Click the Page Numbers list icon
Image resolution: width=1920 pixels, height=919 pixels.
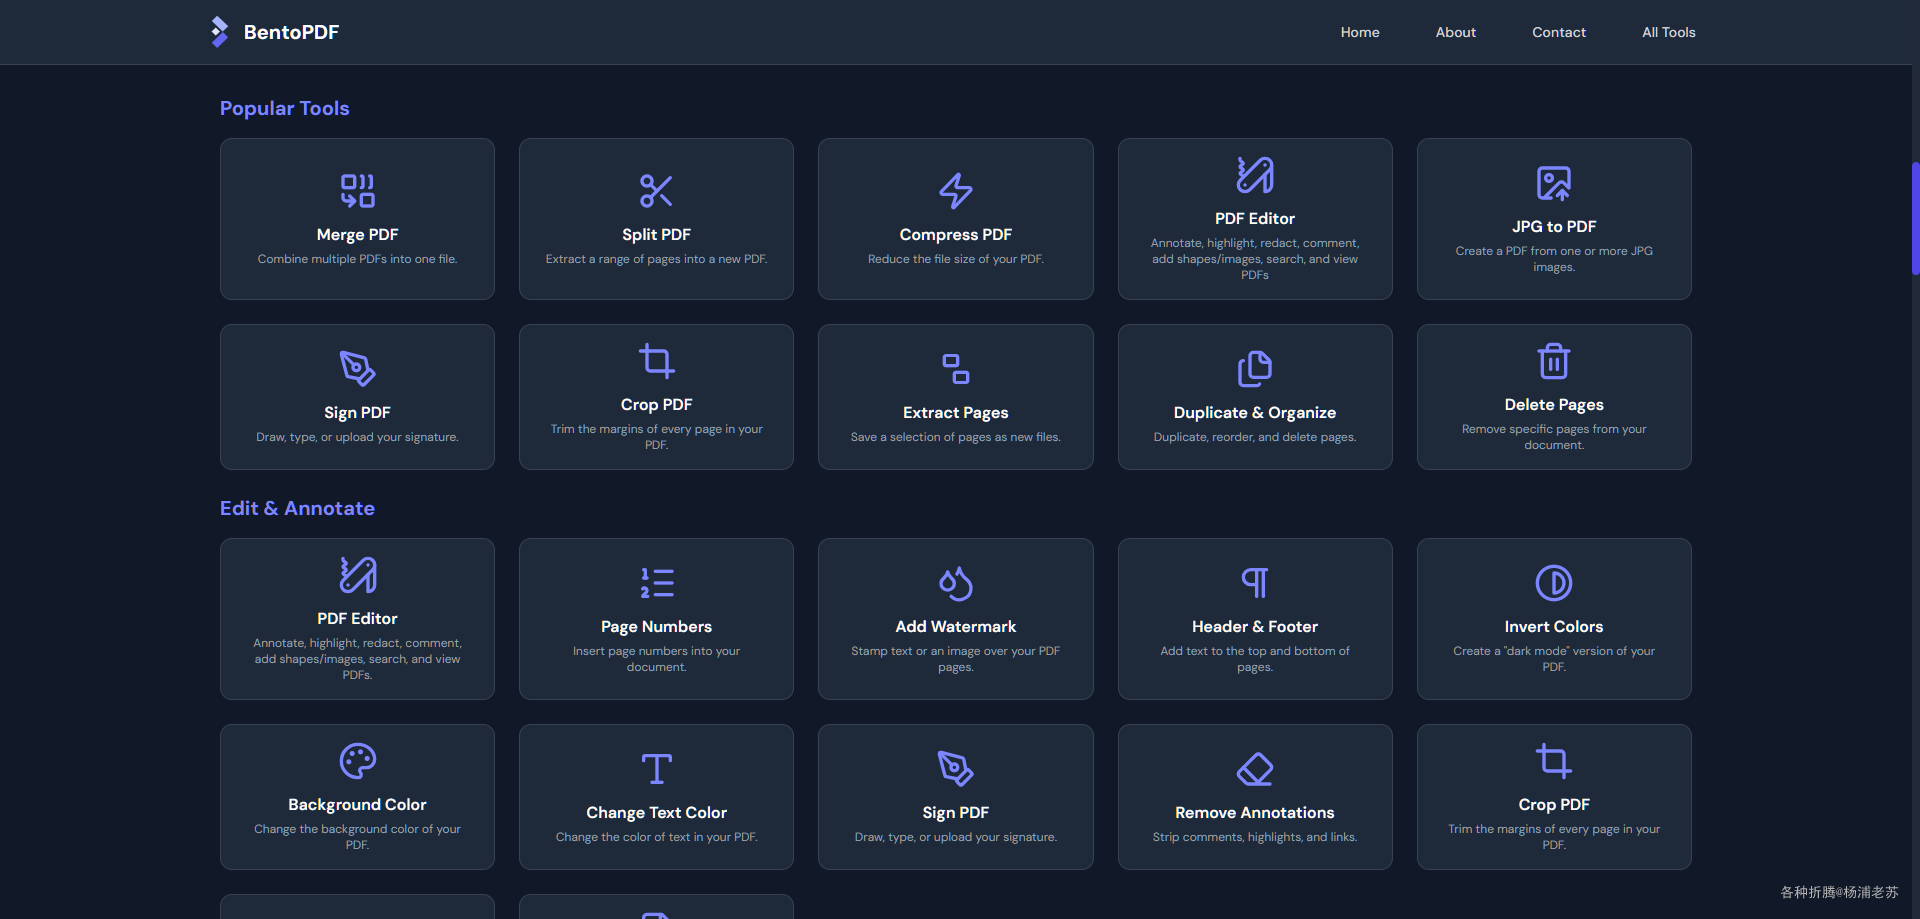pos(656,583)
